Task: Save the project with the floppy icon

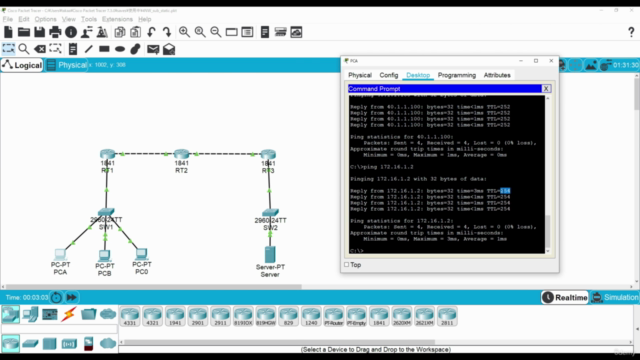Action: (x=39, y=32)
